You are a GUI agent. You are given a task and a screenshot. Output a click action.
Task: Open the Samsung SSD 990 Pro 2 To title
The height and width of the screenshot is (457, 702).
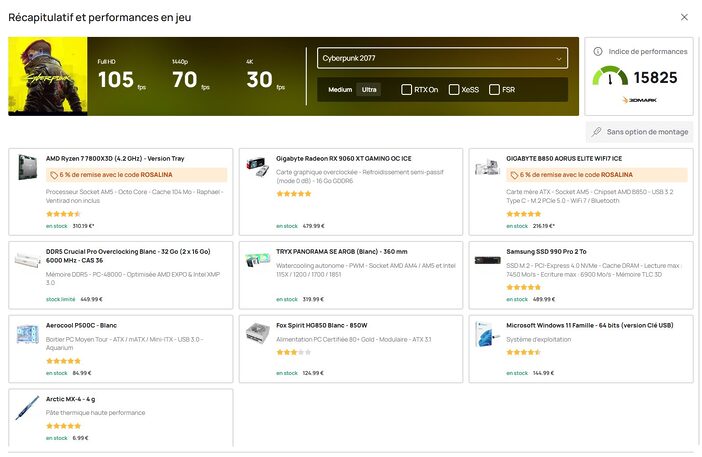click(546, 252)
